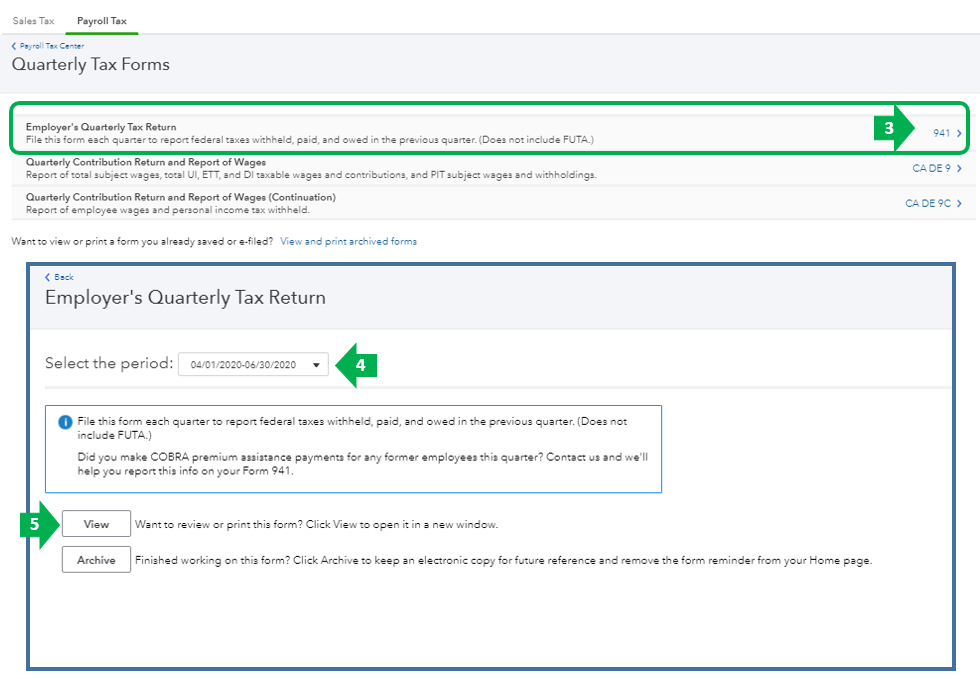Open the Select the period dropdown
Image resolution: width=980 pixels, height=679 pixels.
(253, 365)
